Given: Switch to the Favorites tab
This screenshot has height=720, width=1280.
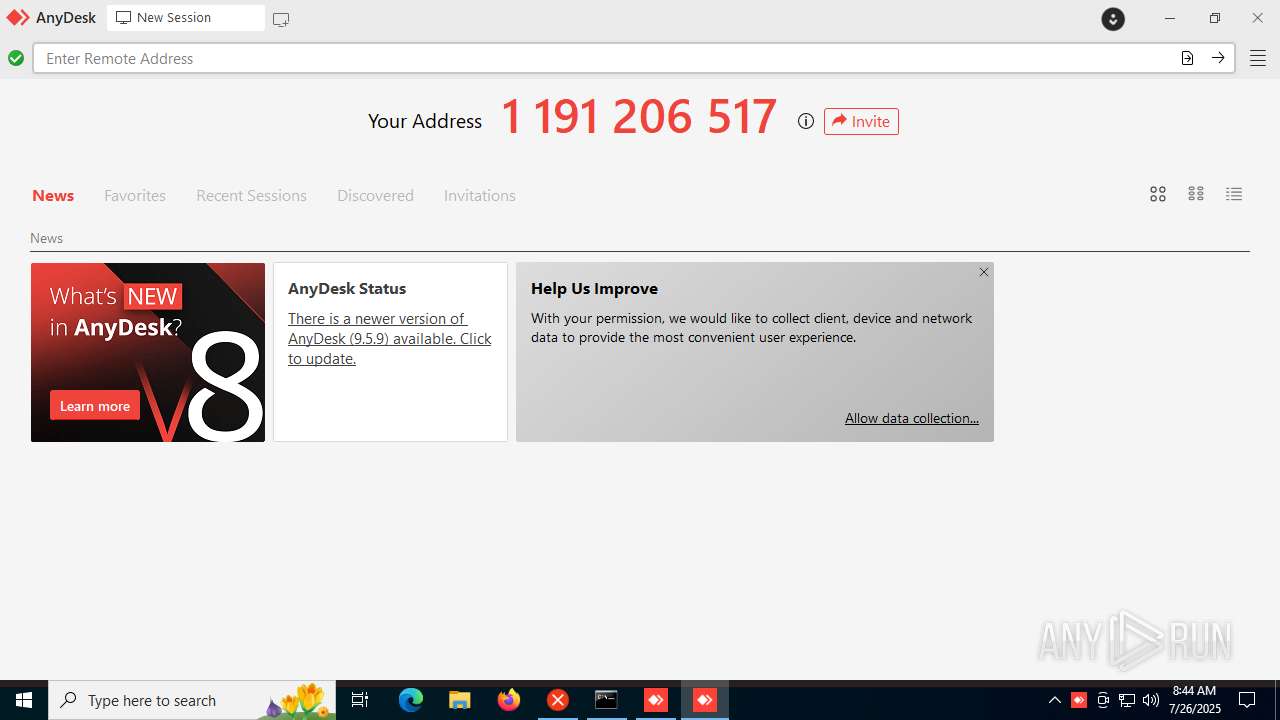Looking at the screenshot, I should pos(135,195).
